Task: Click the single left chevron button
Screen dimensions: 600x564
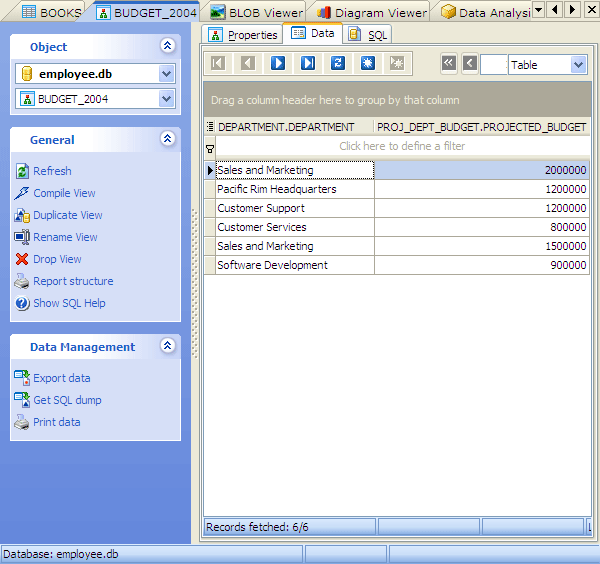Action: click(470, 63)
